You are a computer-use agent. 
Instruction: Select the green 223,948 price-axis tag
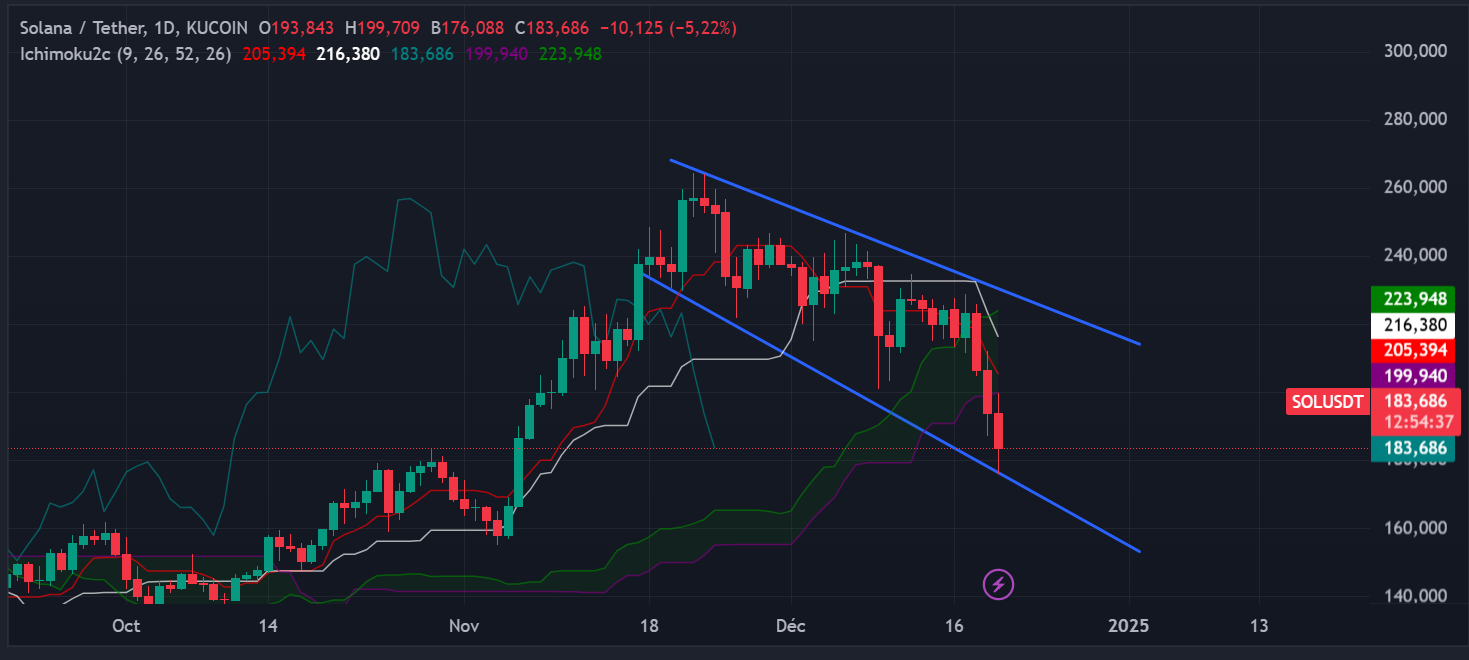[x=1412, y=299]
